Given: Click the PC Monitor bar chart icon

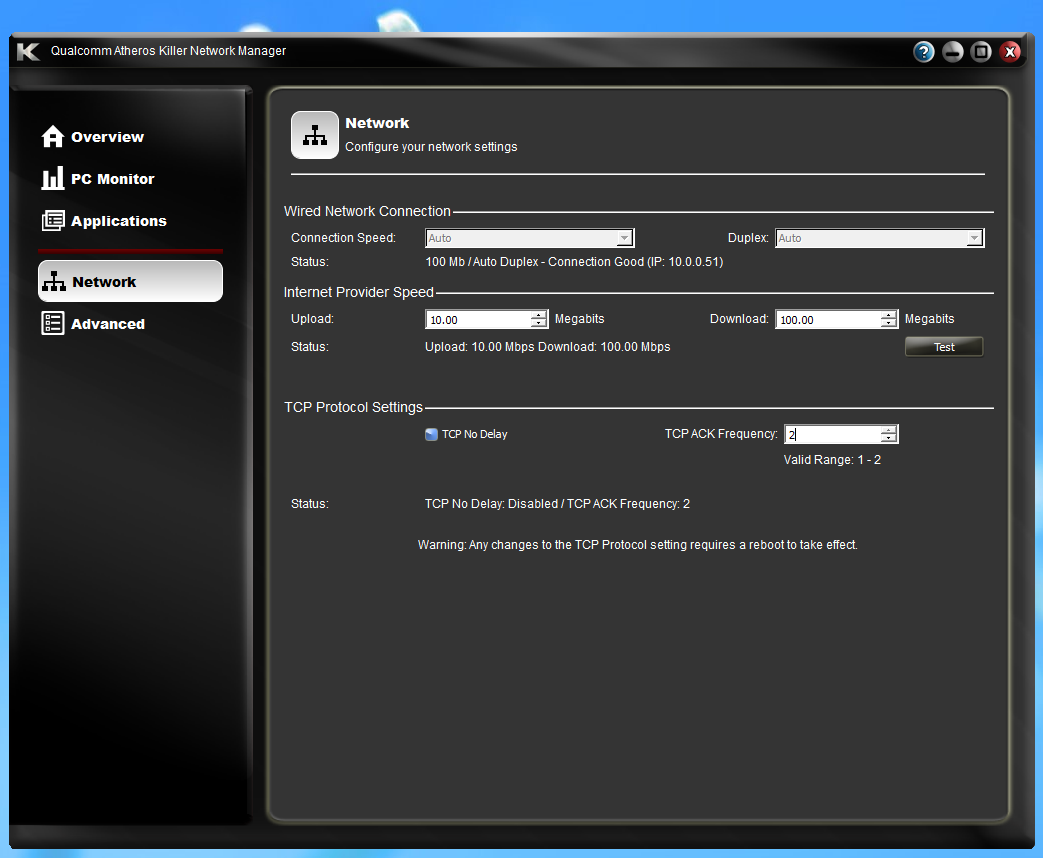Looking at the screenshot, I should pyautogui.click(x=53, y=178).
